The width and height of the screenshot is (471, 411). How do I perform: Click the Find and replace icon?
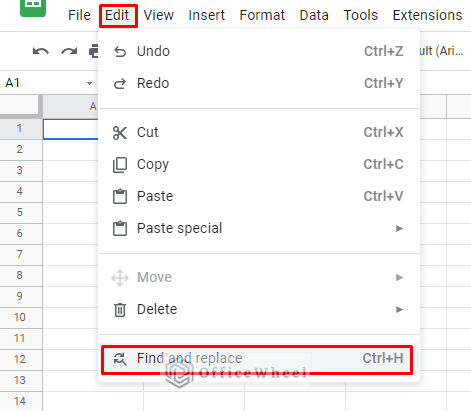120,359
